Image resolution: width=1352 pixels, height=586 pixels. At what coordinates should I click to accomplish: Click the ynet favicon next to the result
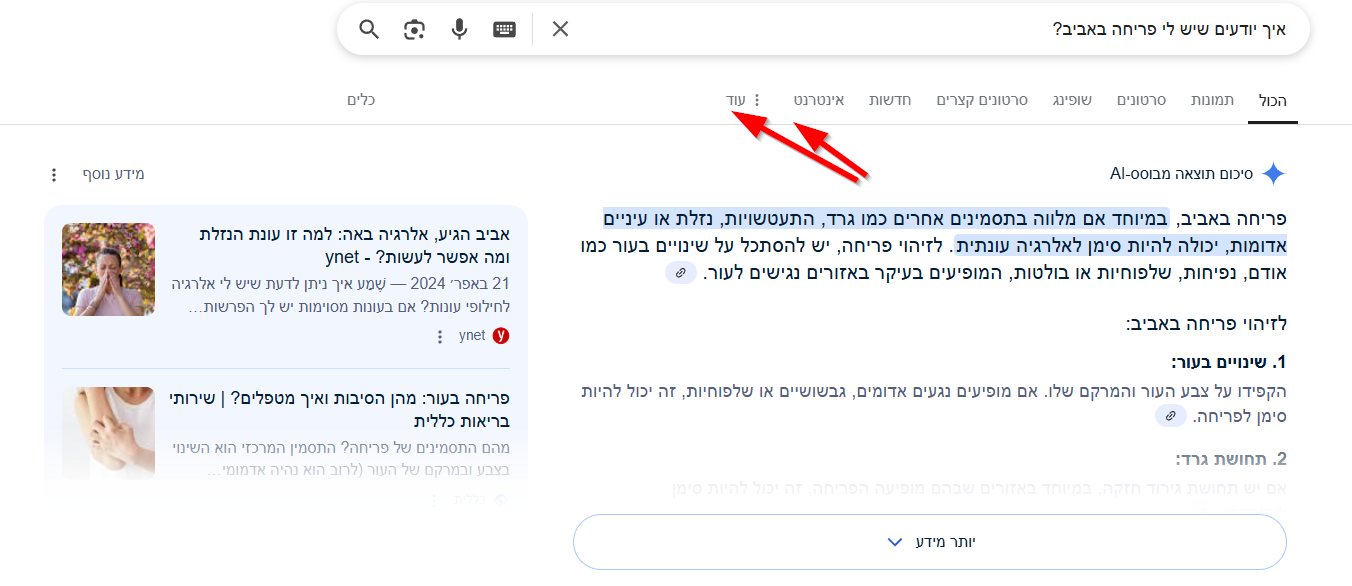pos(500,335)
